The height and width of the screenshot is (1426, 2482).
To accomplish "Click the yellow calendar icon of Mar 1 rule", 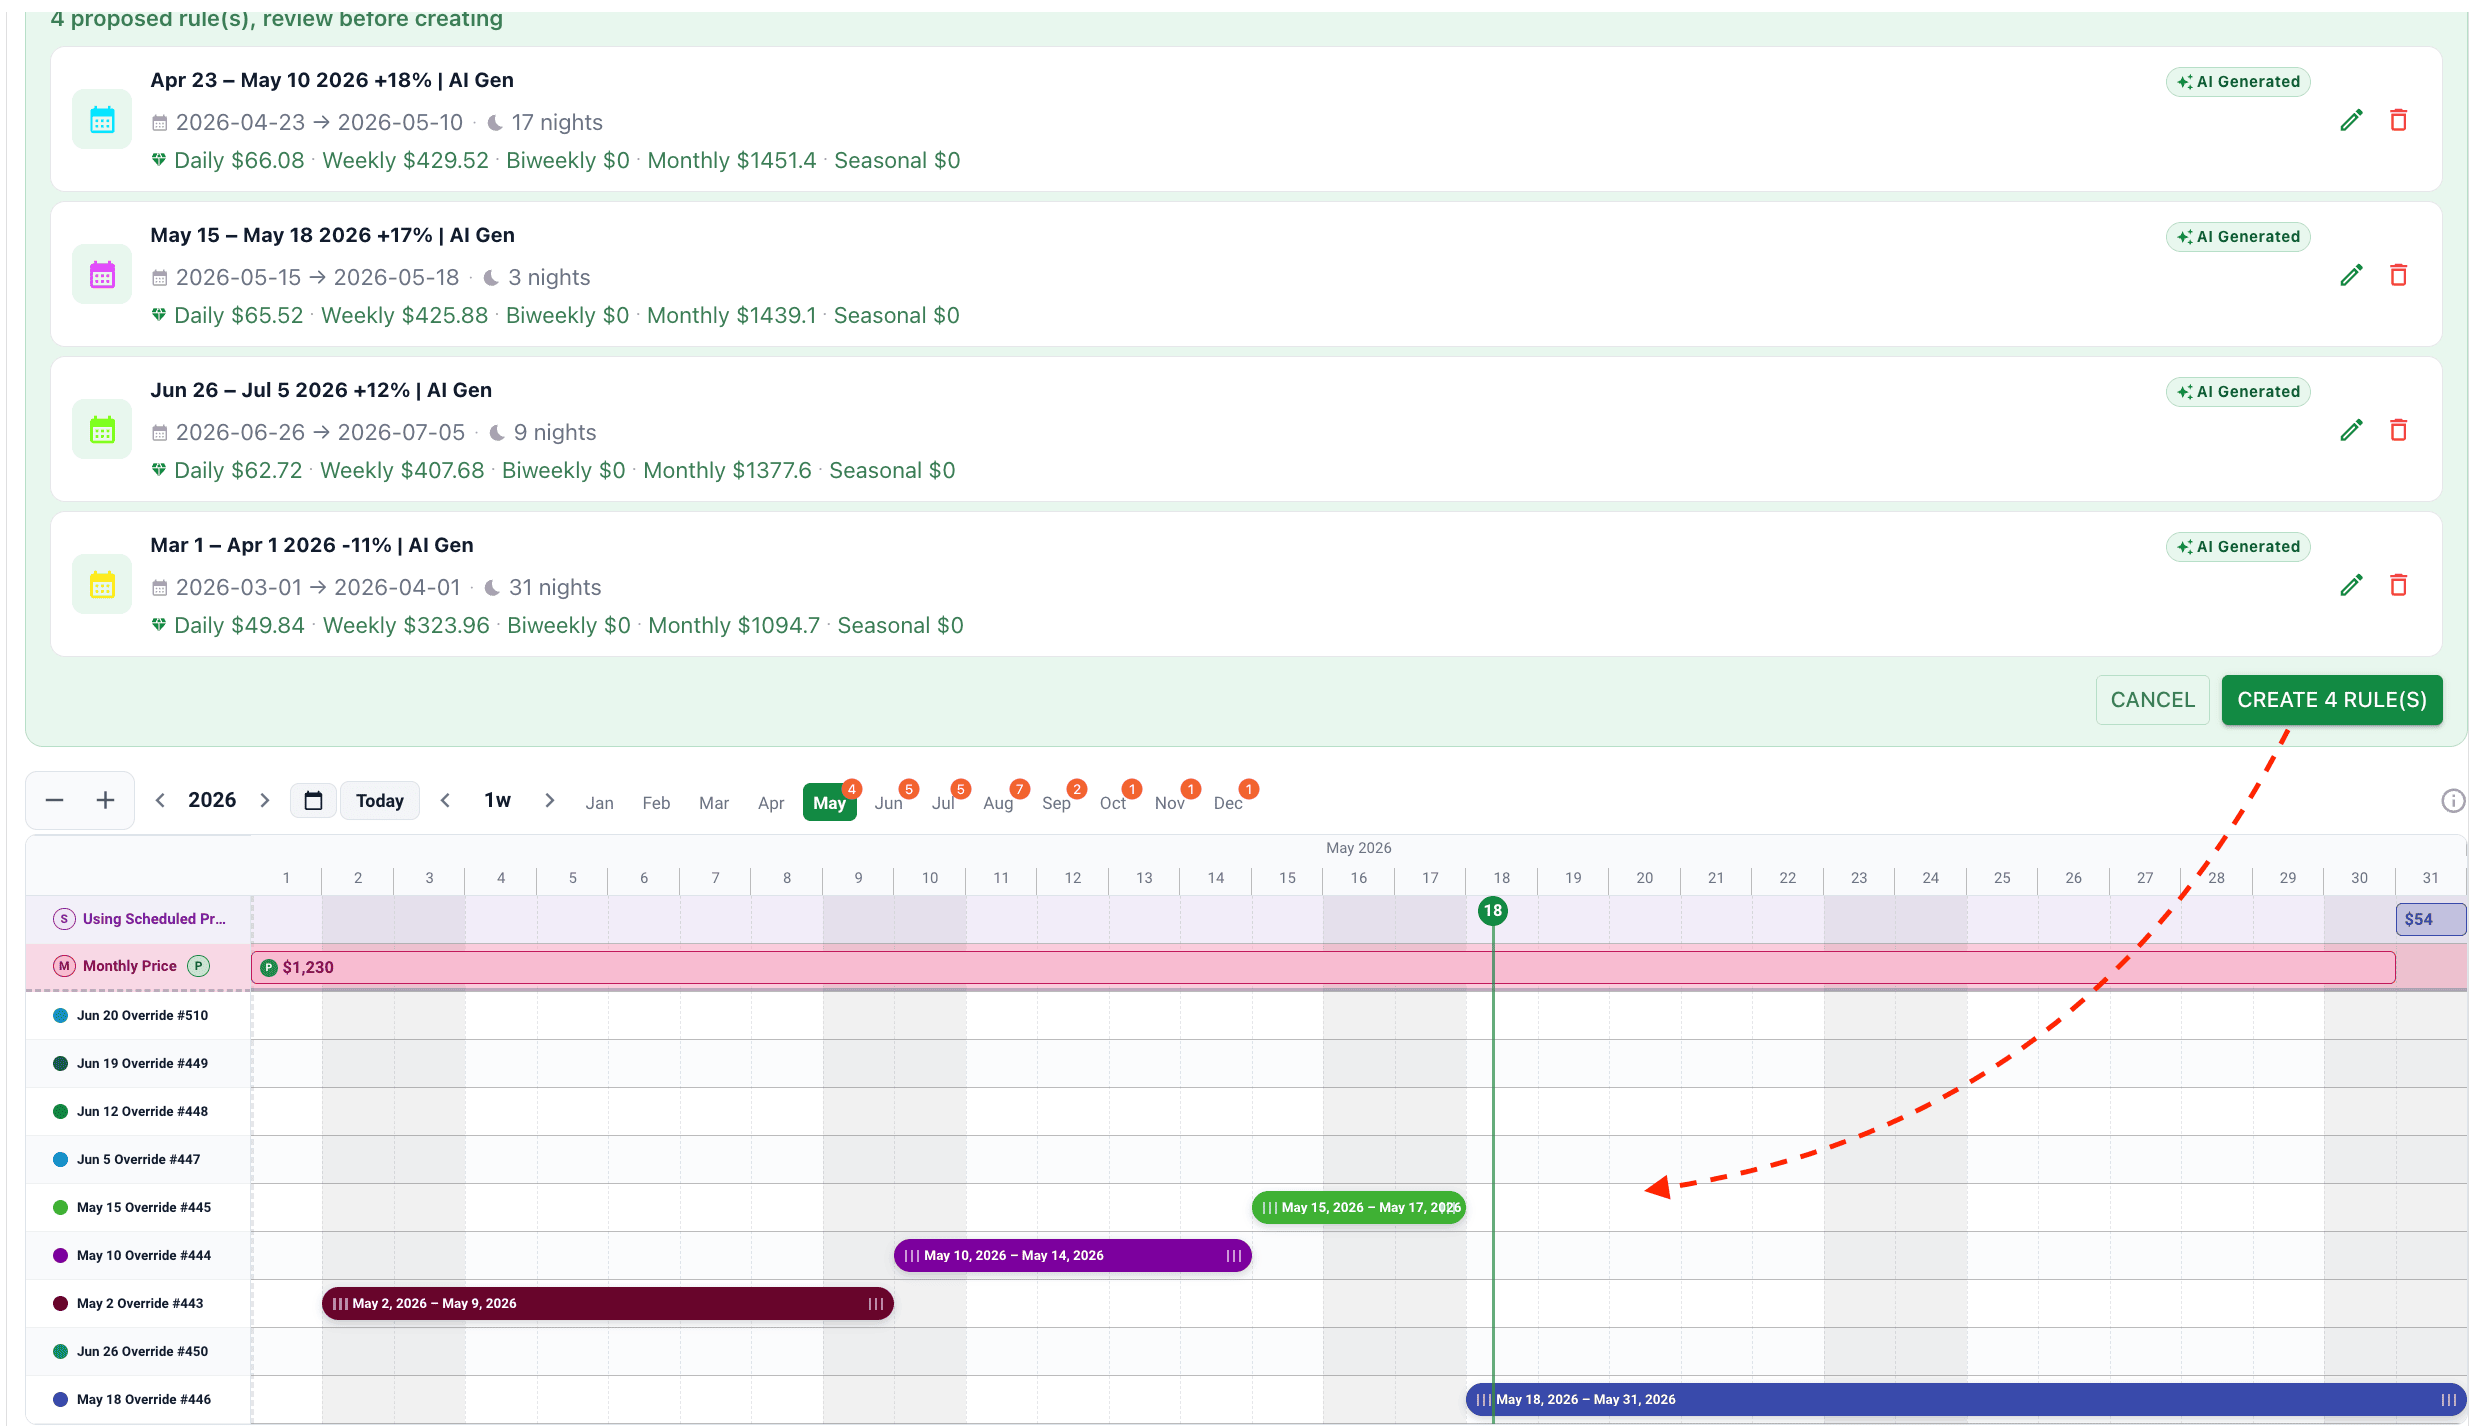I will pyautogui.click(x=102, y=585).
